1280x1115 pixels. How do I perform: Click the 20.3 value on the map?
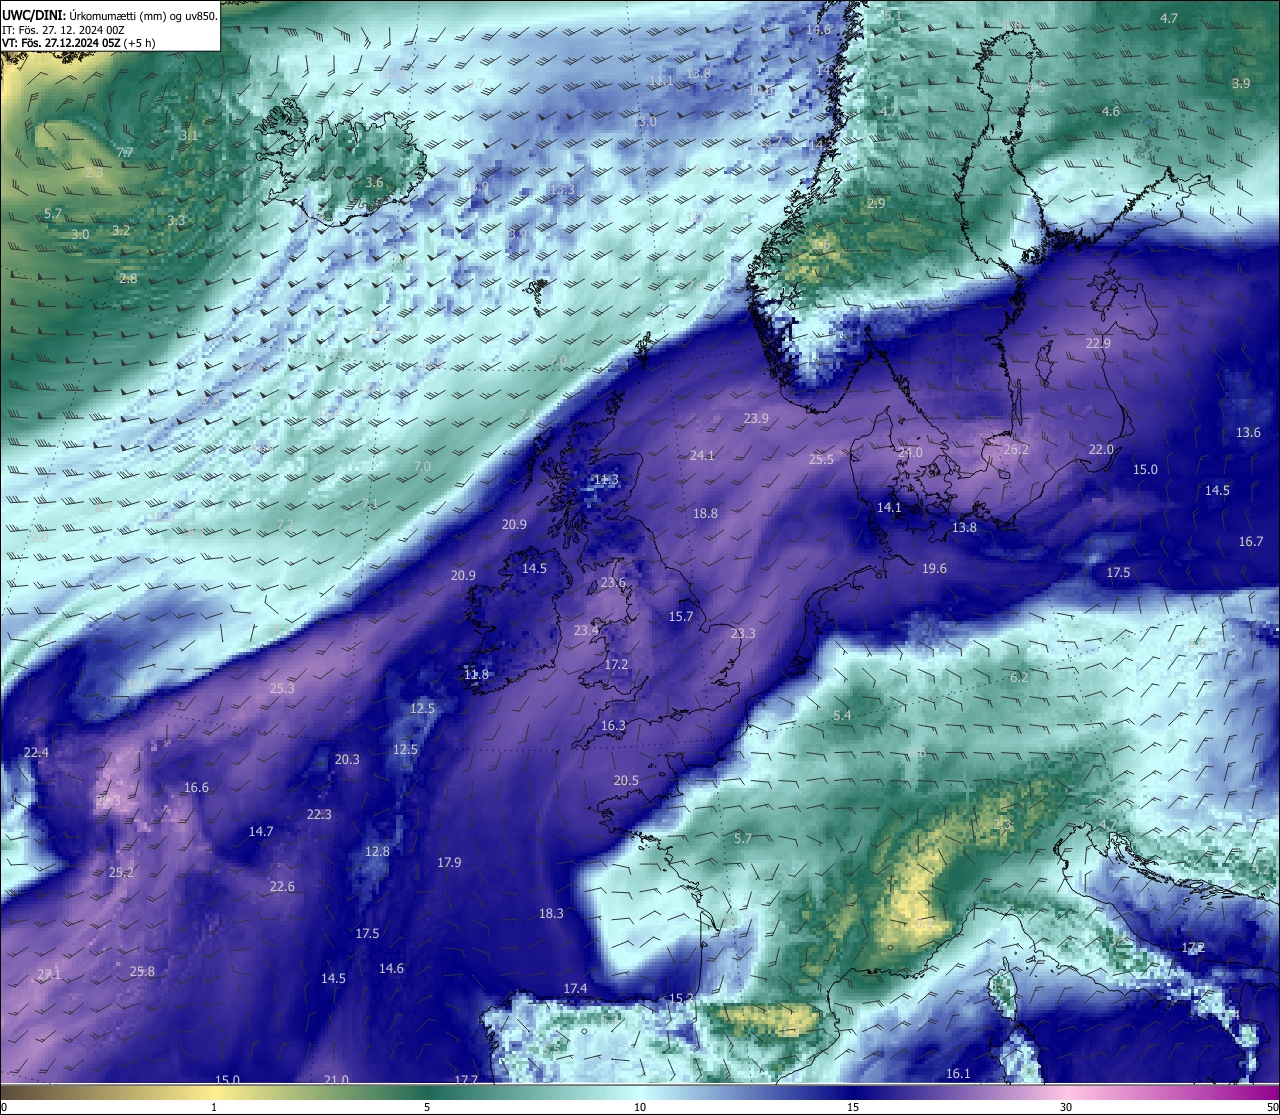(x=347, y=760)
